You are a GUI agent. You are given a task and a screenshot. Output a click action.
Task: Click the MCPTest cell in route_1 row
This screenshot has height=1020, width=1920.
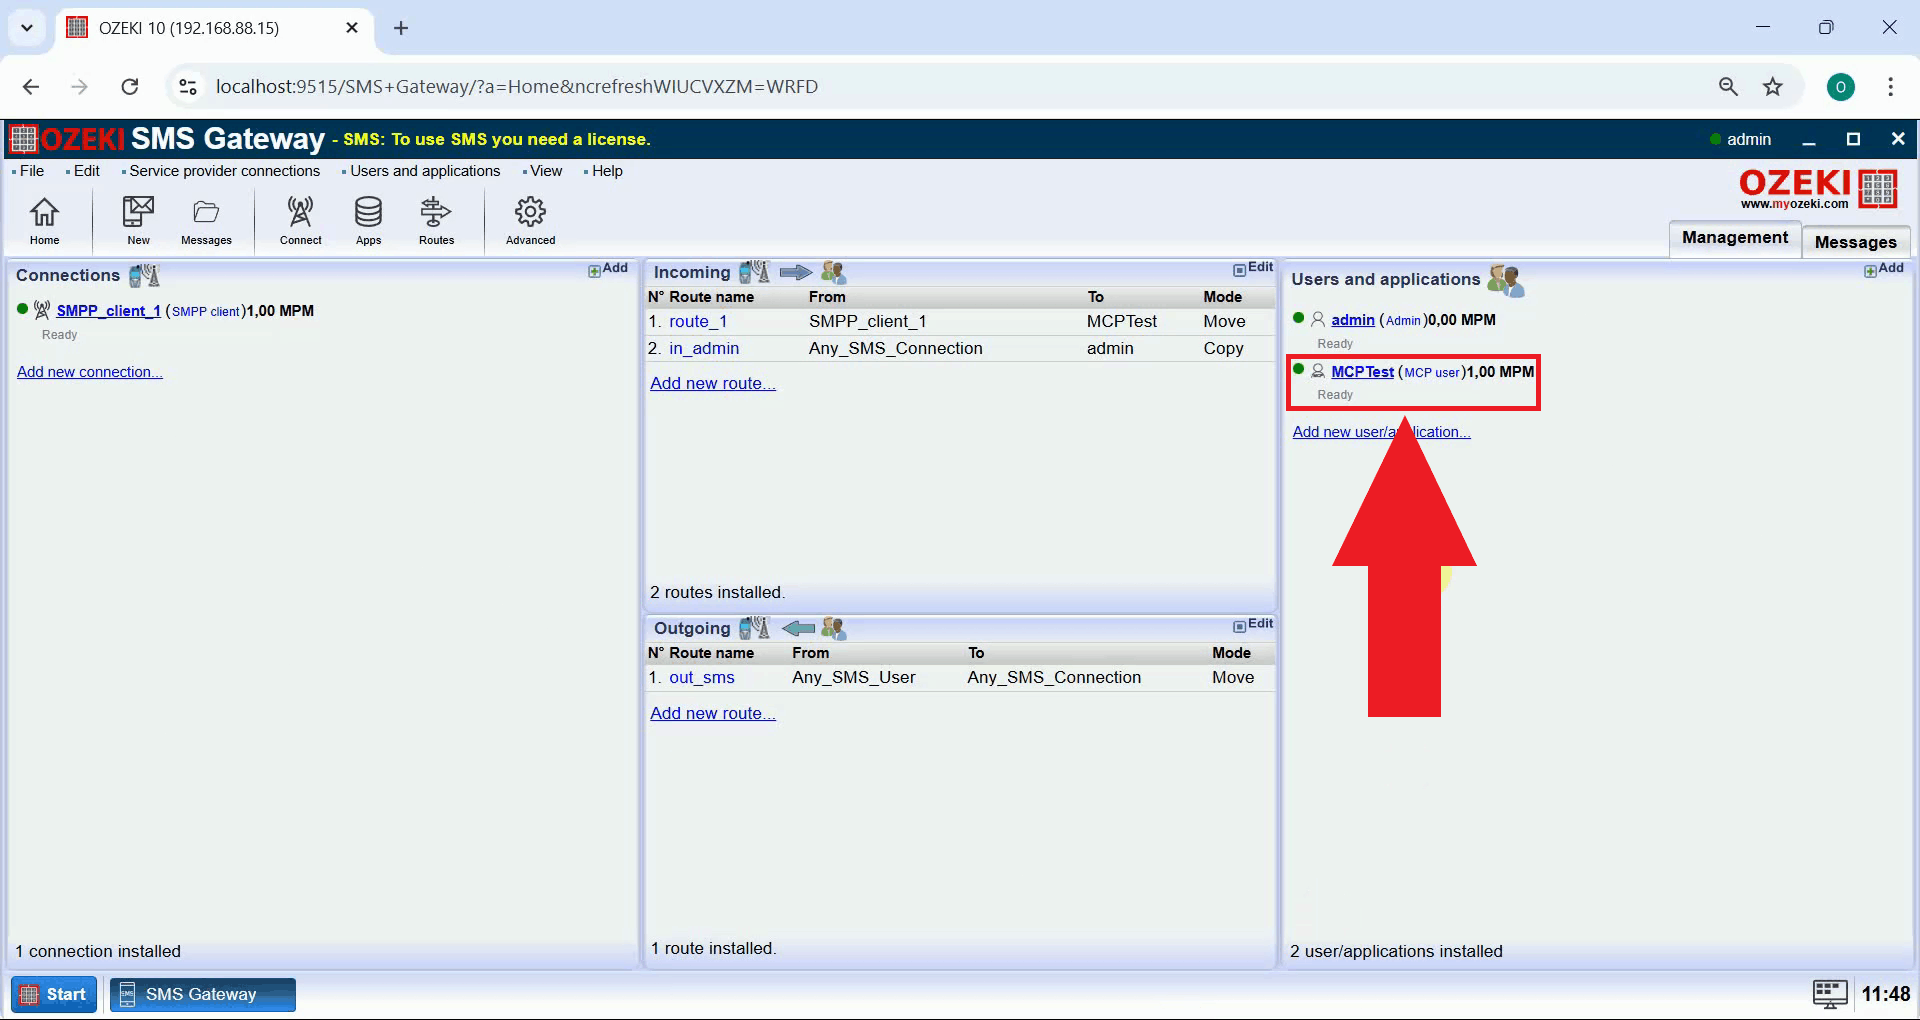point(1121,321)
